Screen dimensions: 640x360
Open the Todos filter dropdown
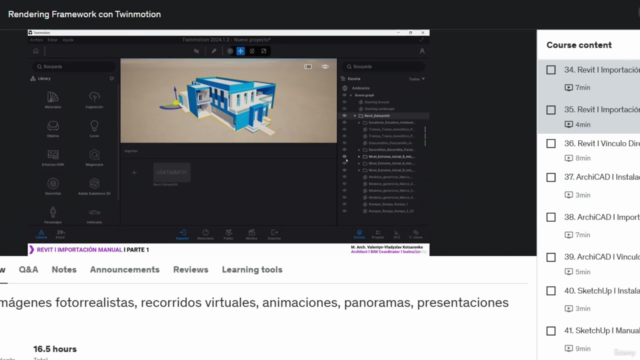click(x=417, y=79)
